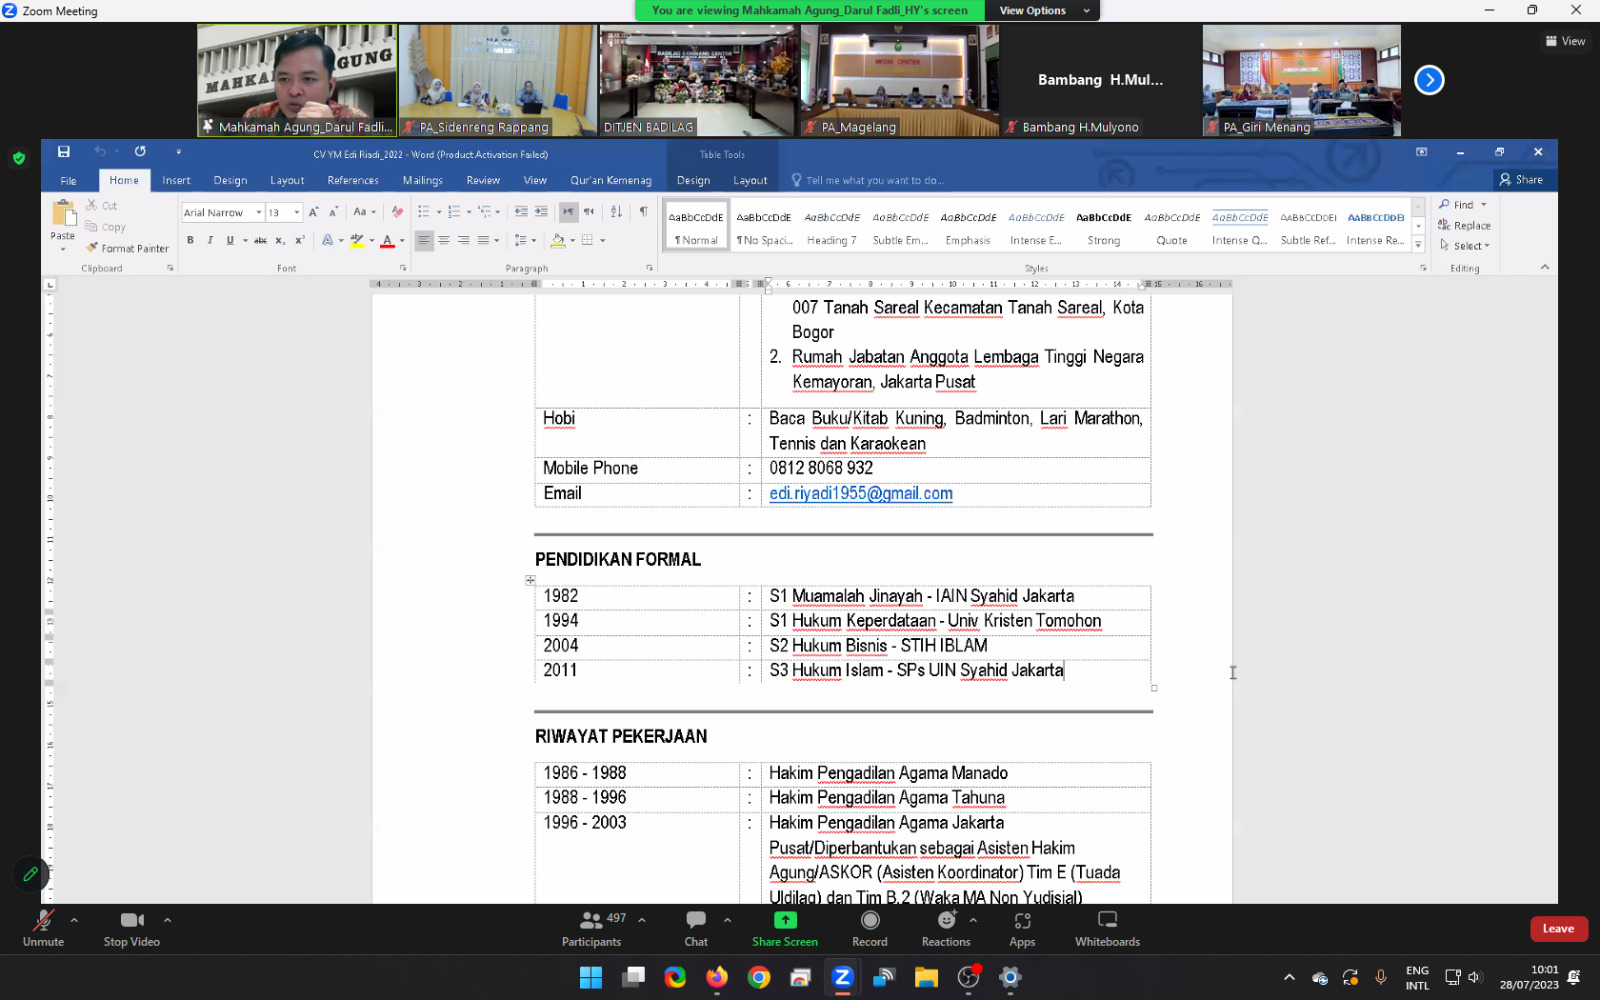1600x1000 pixels.
Task: Unmute microphone in Zoom
Action: click(43, 929)
